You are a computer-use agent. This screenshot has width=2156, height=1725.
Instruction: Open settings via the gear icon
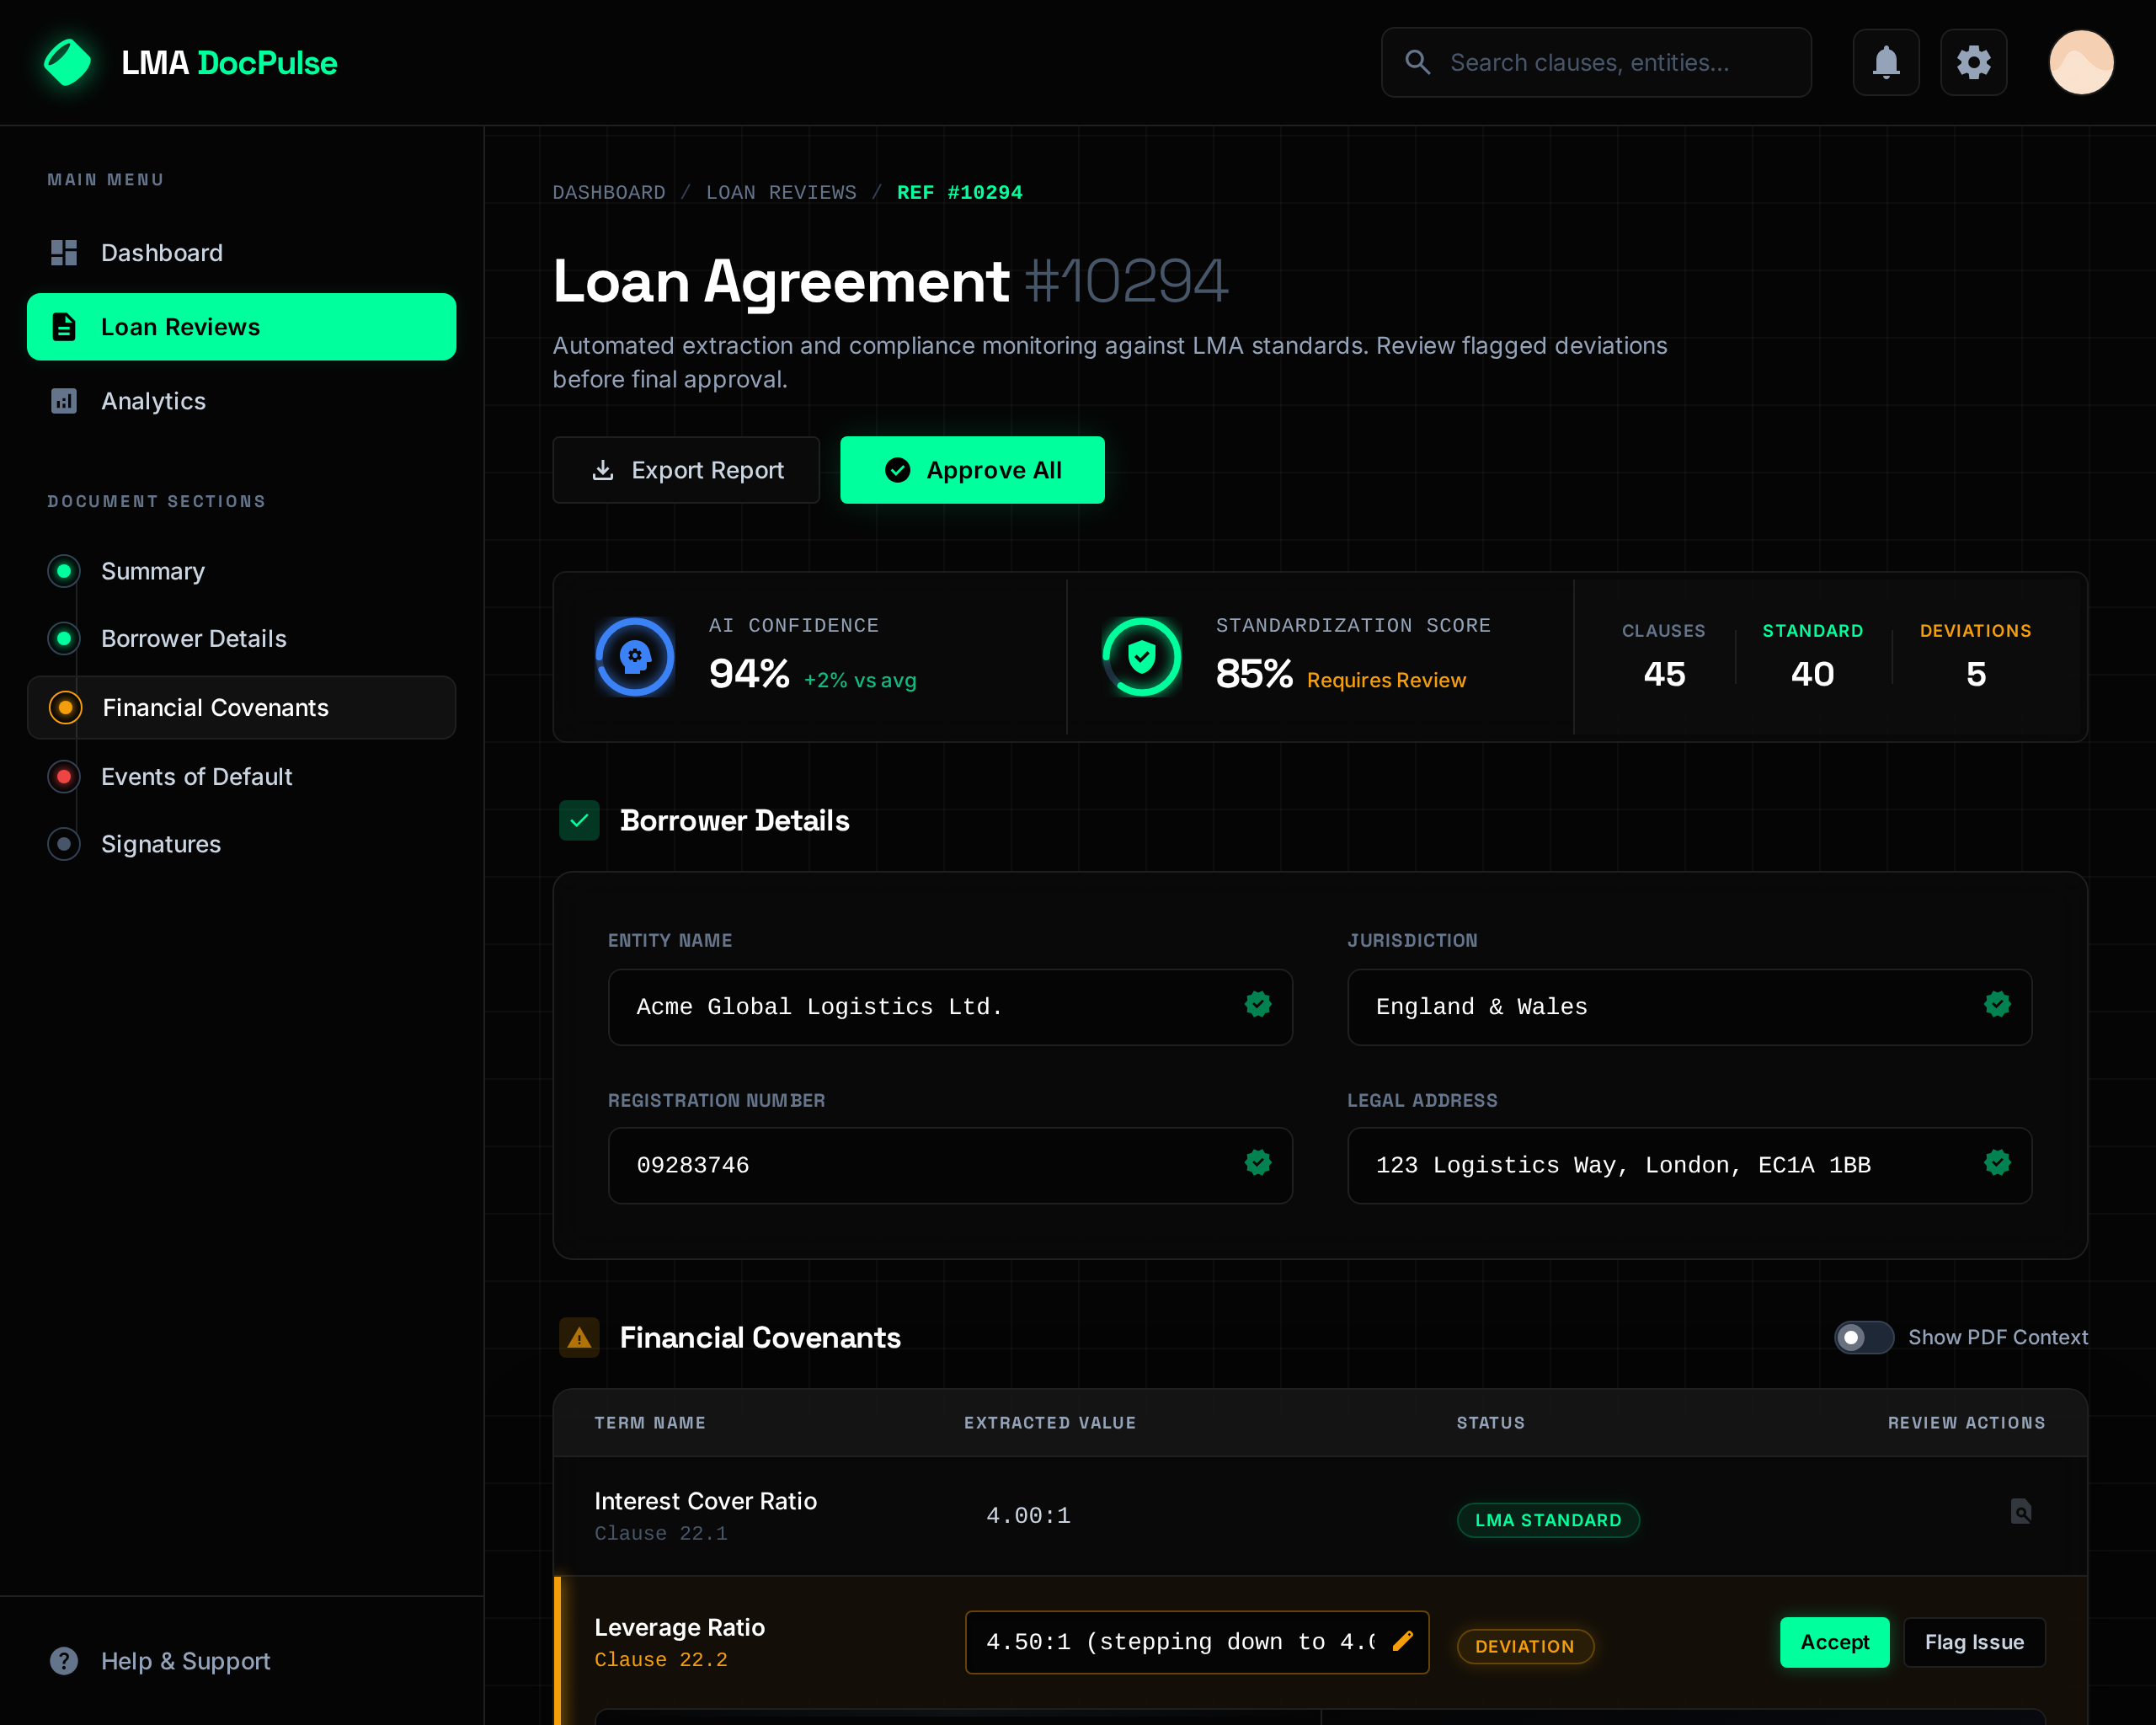[1973, 63]
